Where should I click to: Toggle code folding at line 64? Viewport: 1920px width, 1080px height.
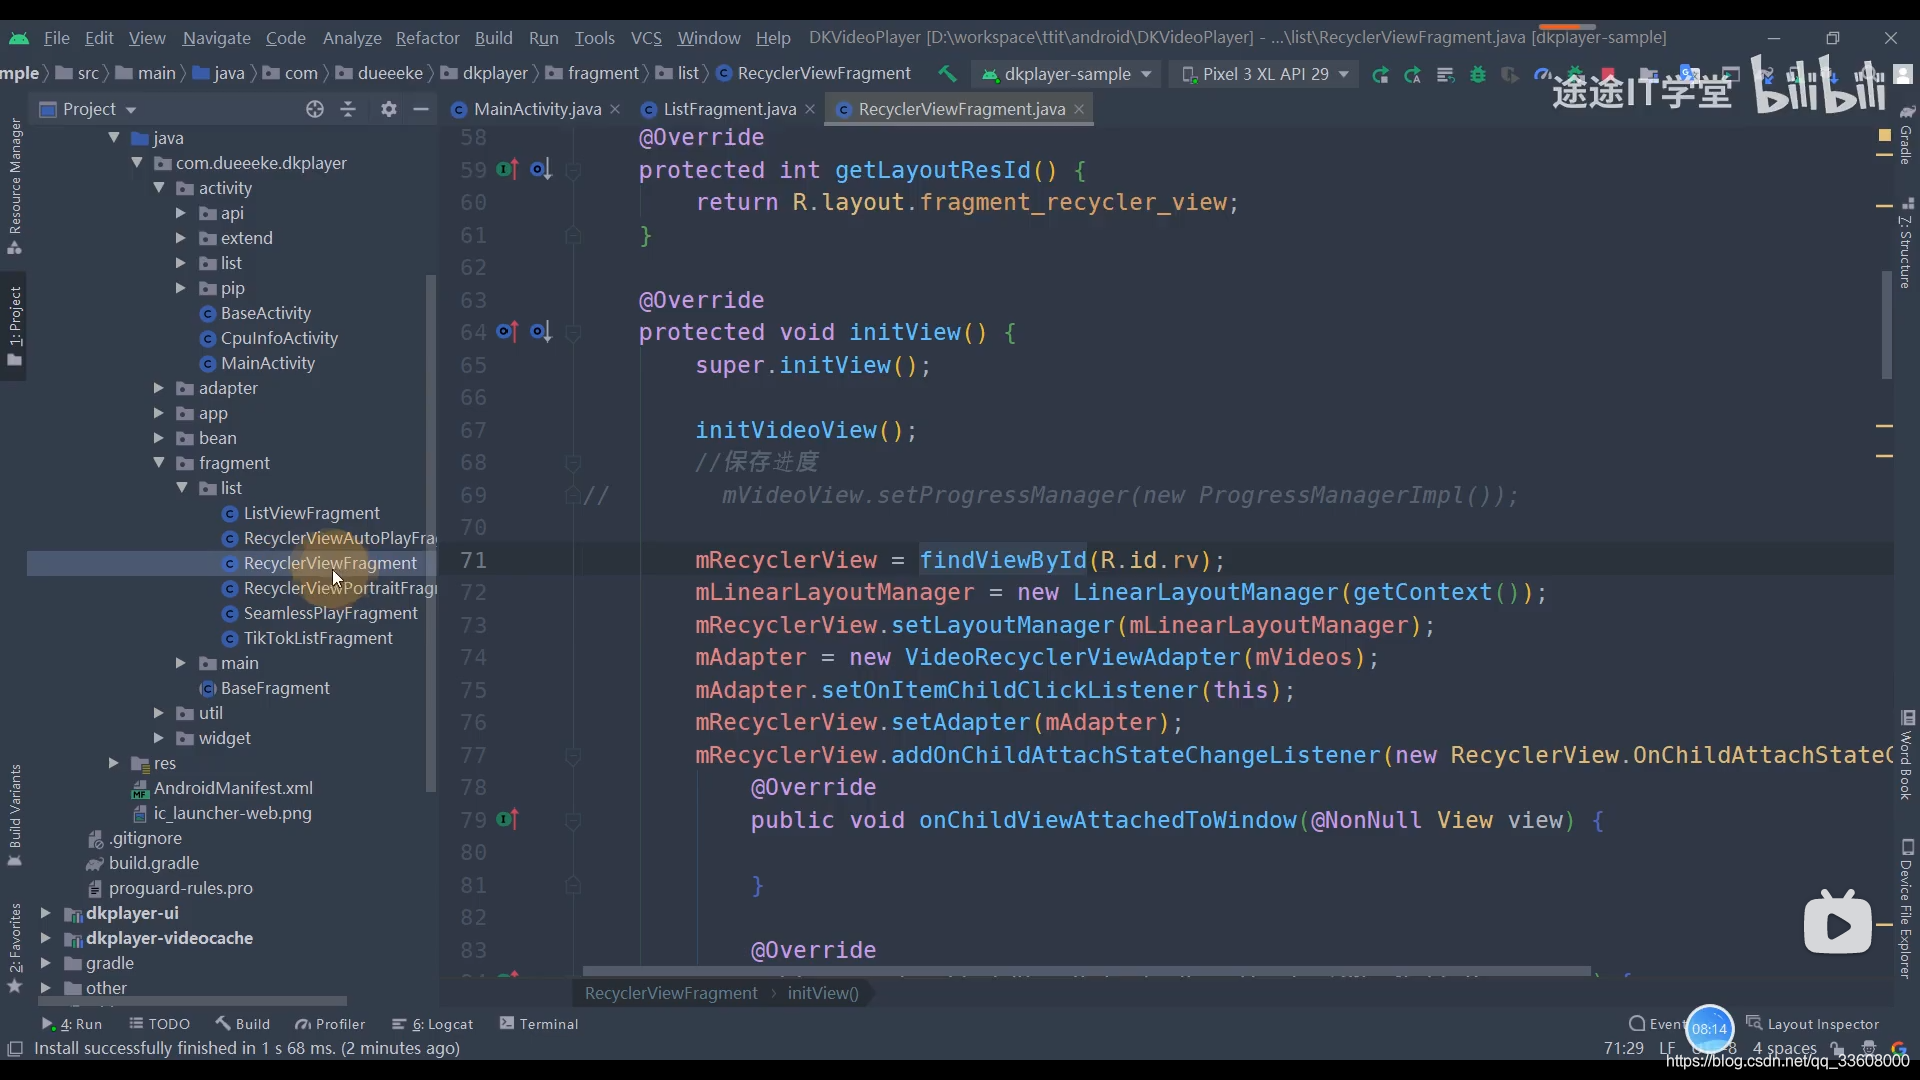(x=573, y=332)
